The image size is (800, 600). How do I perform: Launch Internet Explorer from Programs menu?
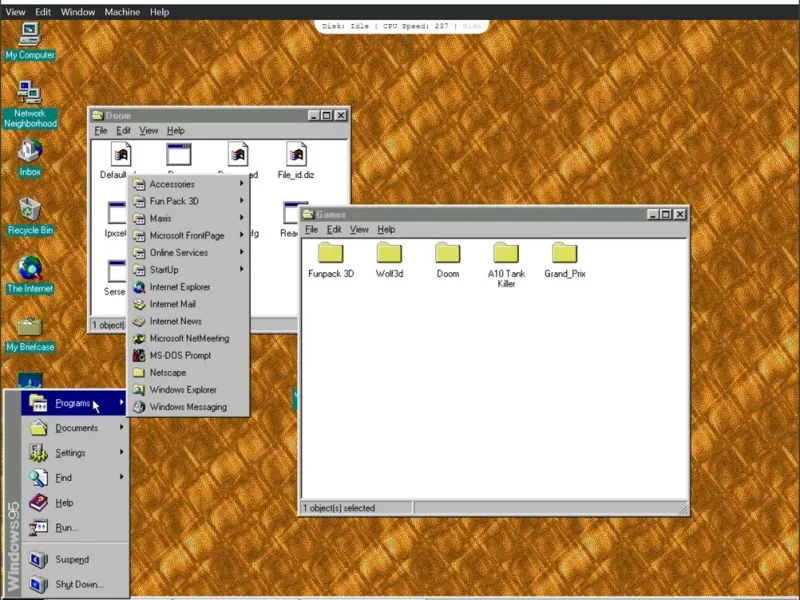[x=188, y=287]
